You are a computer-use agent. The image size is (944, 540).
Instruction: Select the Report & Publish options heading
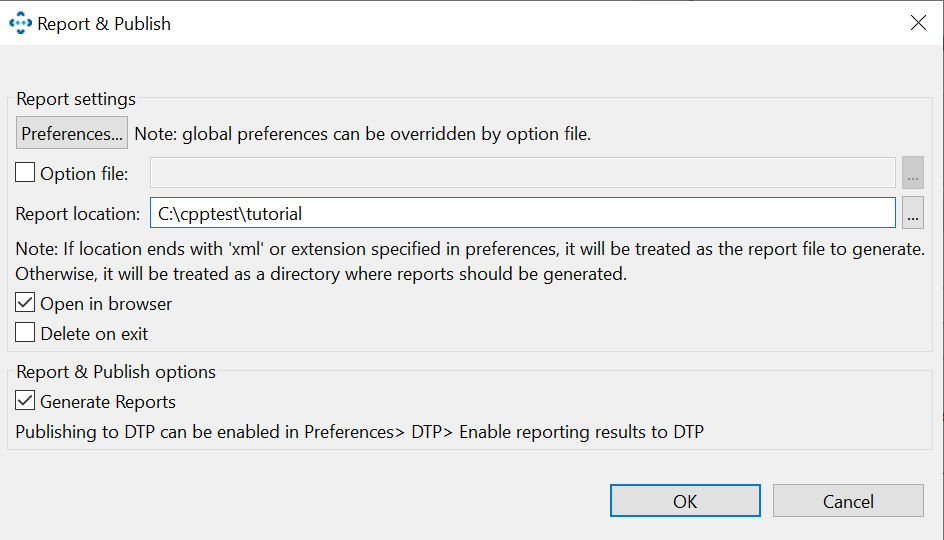[116, 372]
